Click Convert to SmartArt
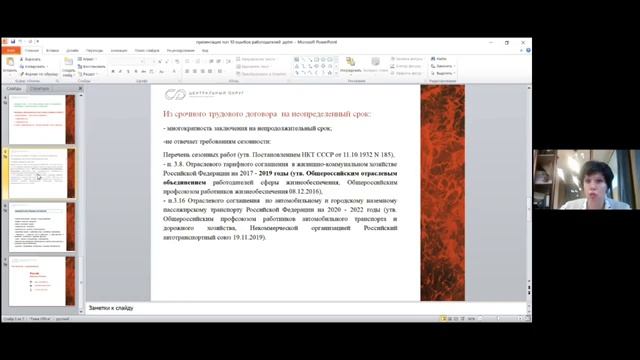The width and height of the screenshot is (640, 360). coord(261,74)
